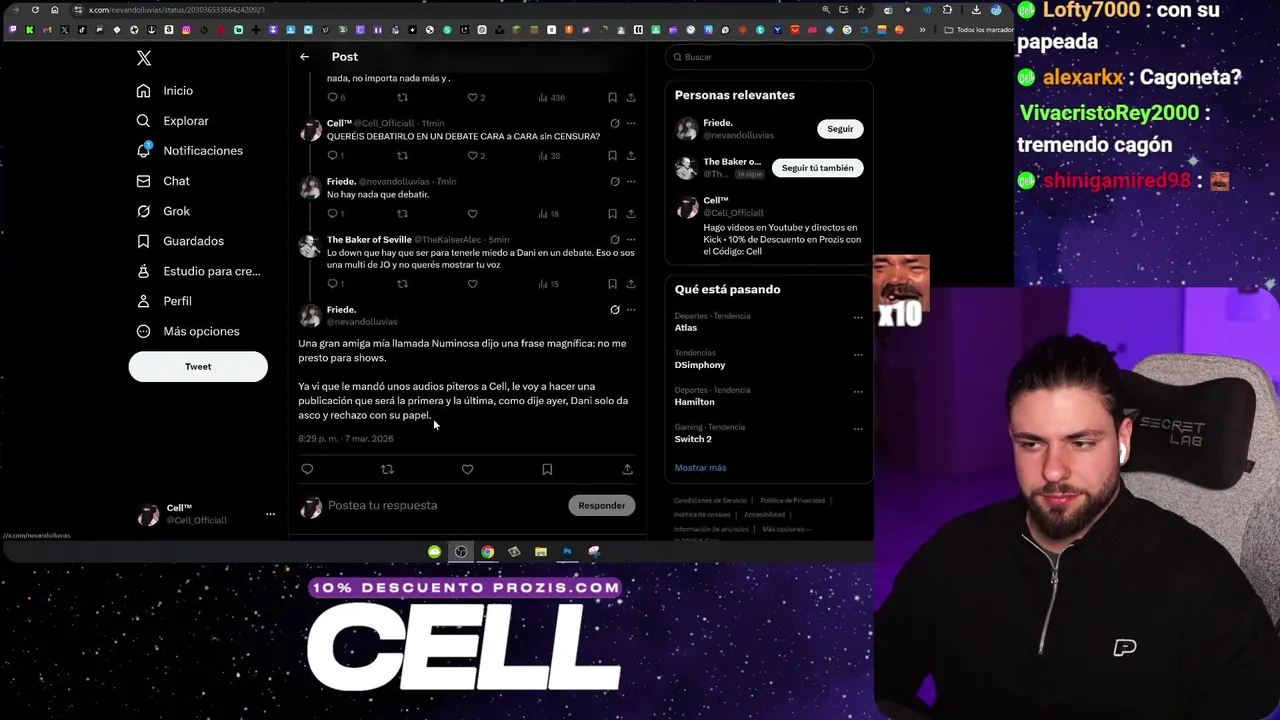This screenshot has width=1280, height=720.
Task: Click Mostrar más under trends
Action: click(700, 468)
